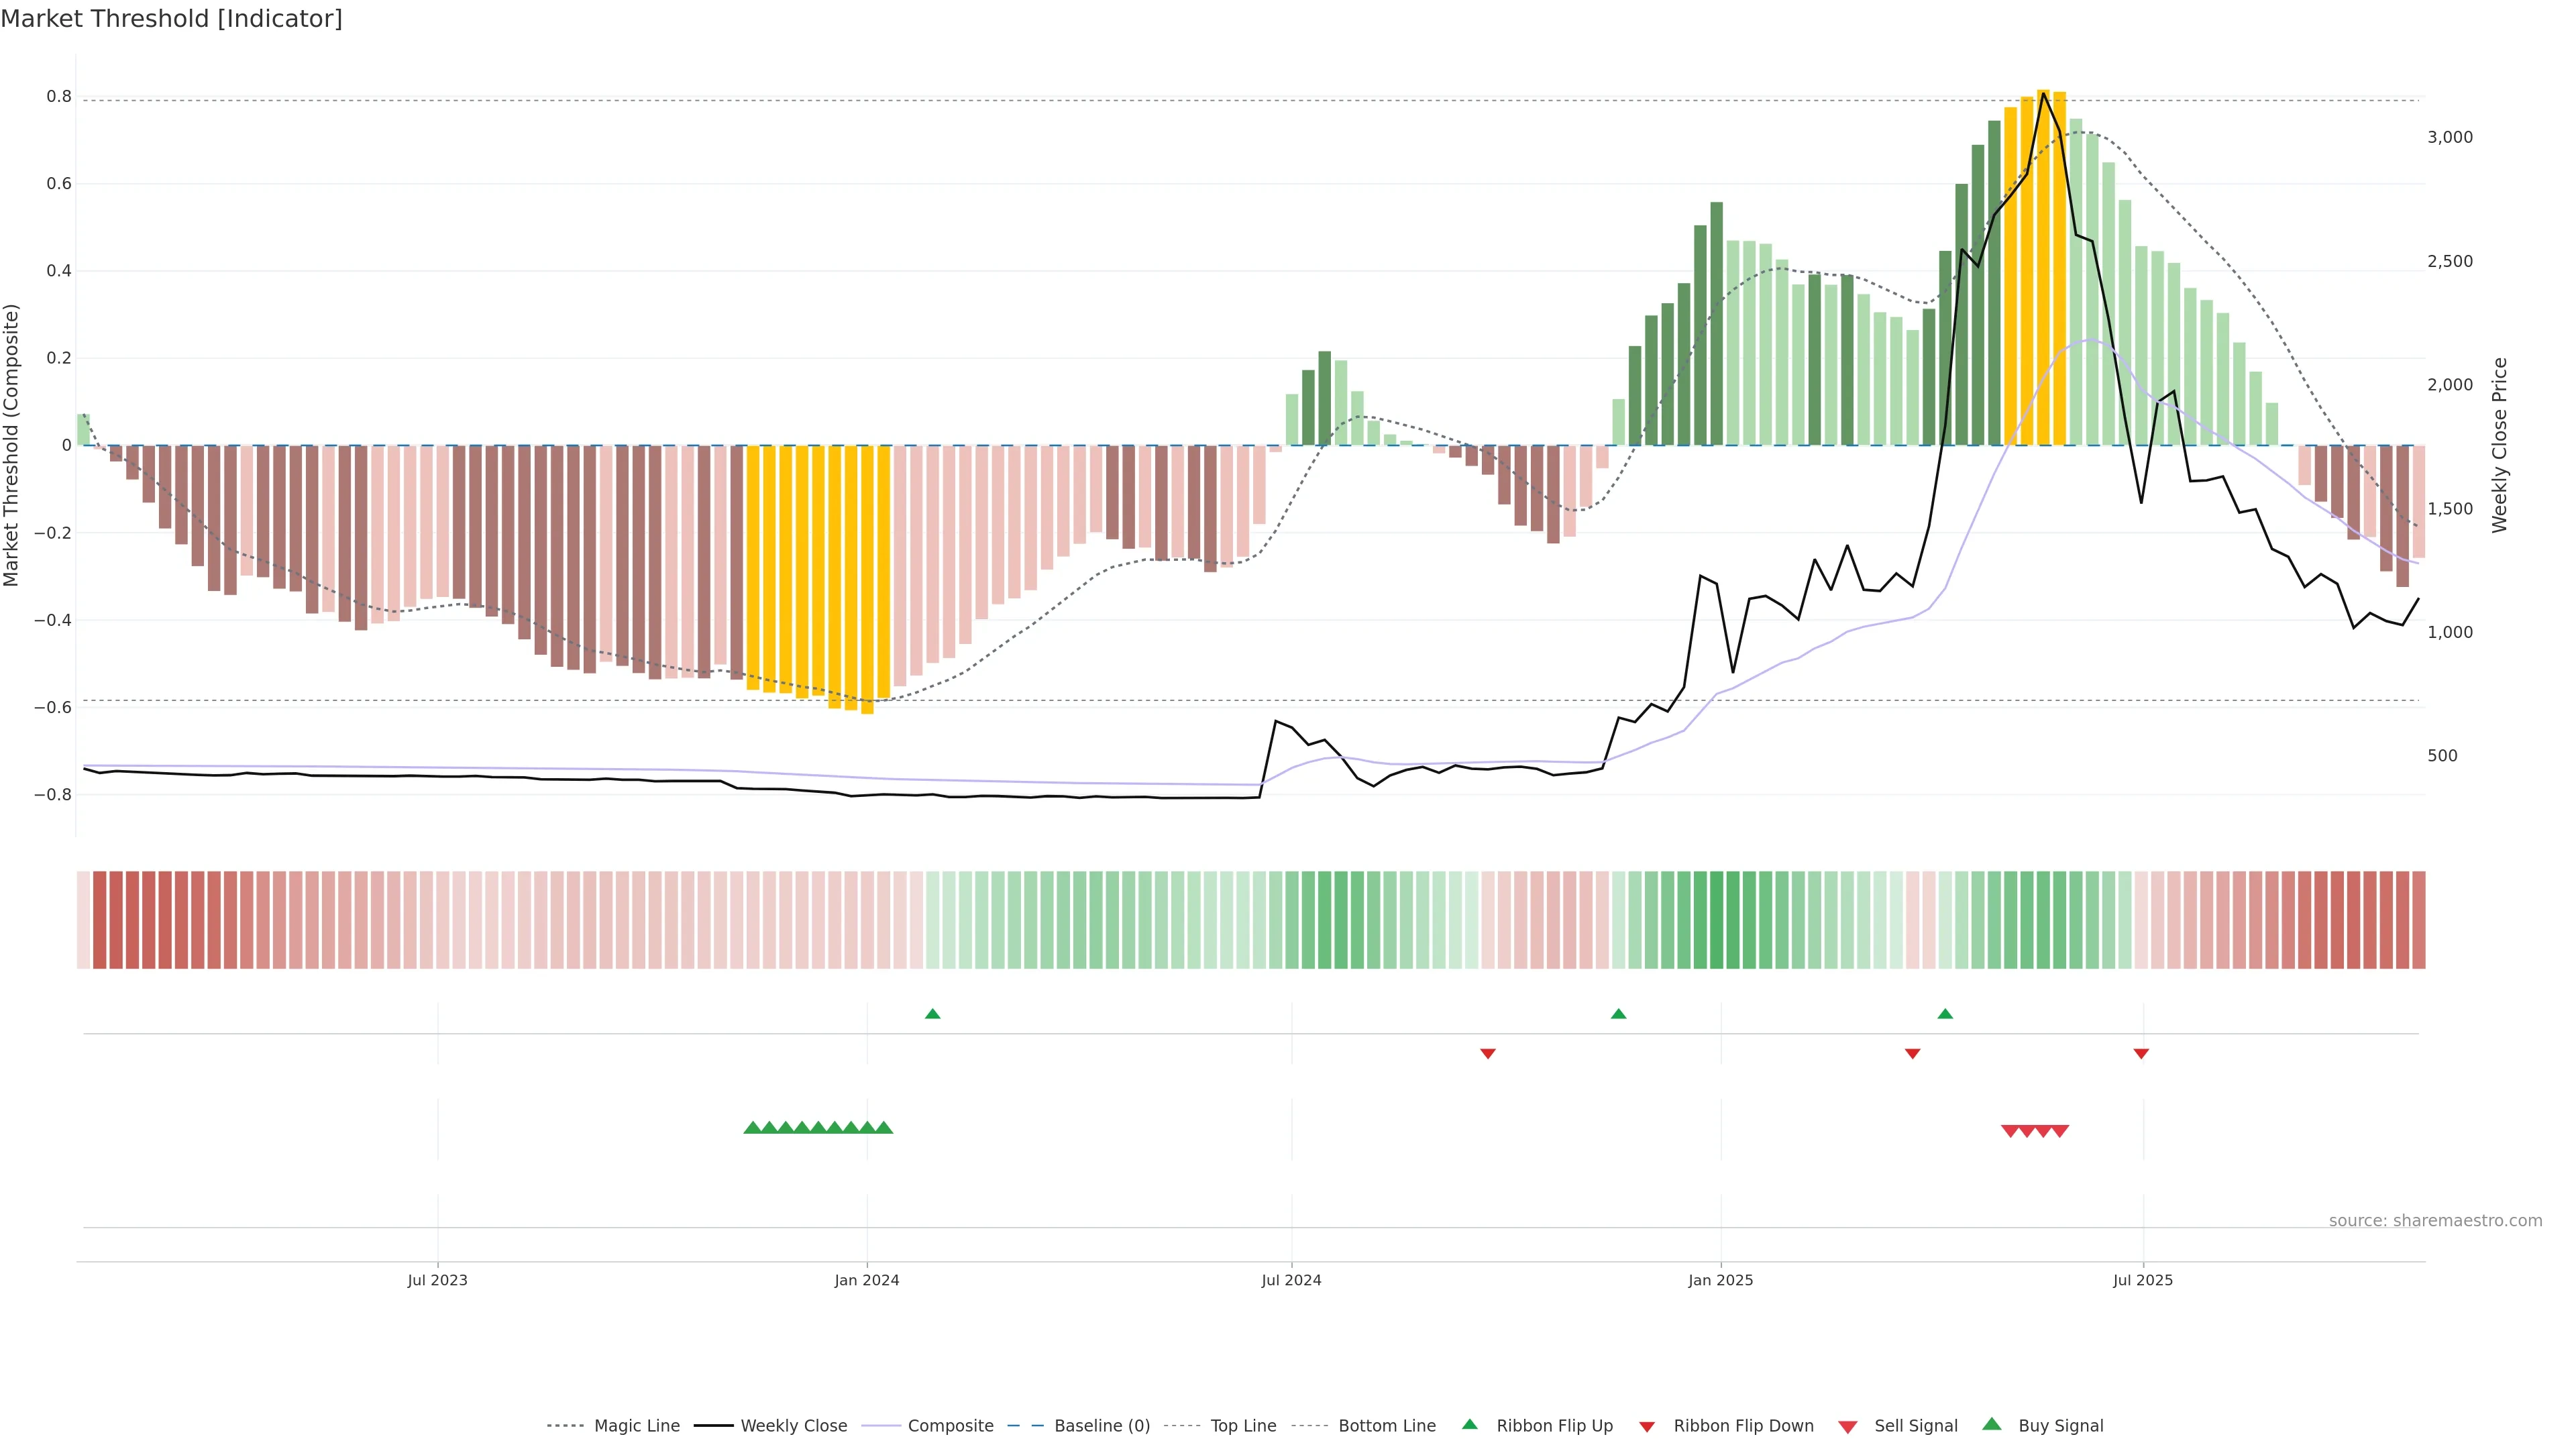This screenshot has height=1449, width=2576.
Task: Click the Ribbon Flip Up legend triangle icon
Action: (x=1469, y=1424)
